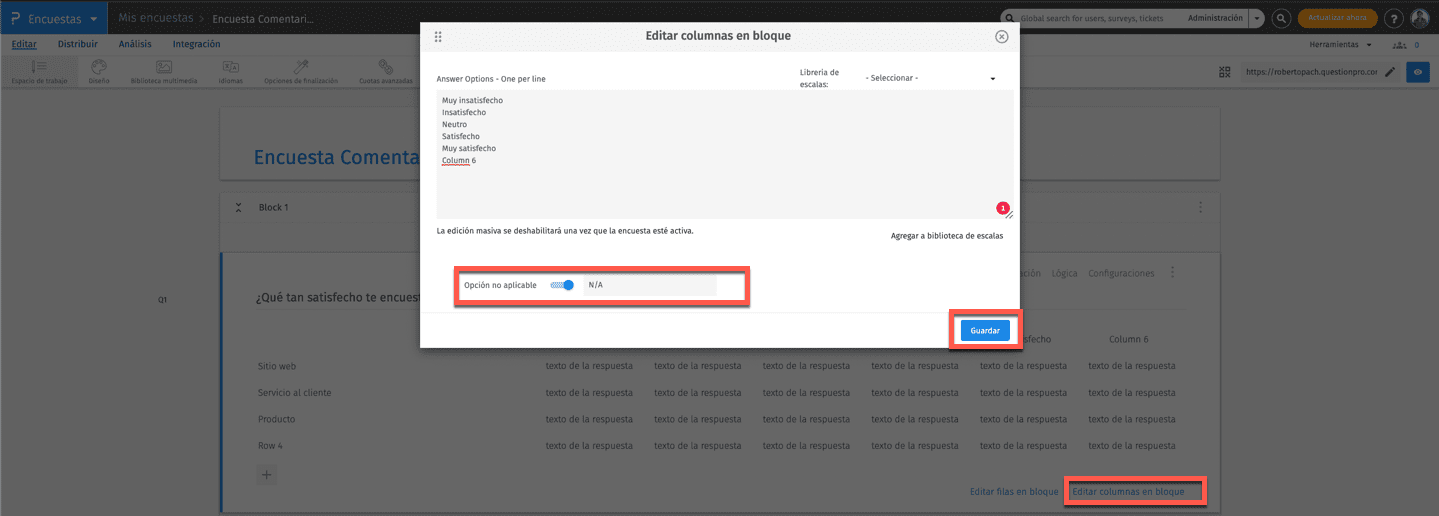This screenshot has width=1439, height=516.
Task: Open the help question mark icon
Action: (x=1394, y=19)
